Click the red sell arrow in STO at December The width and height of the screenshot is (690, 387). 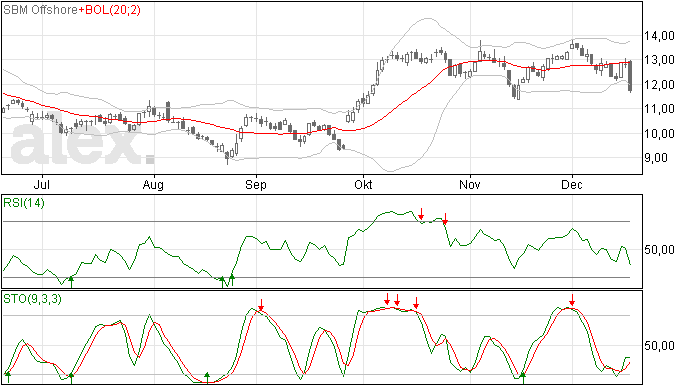point(572,300)
